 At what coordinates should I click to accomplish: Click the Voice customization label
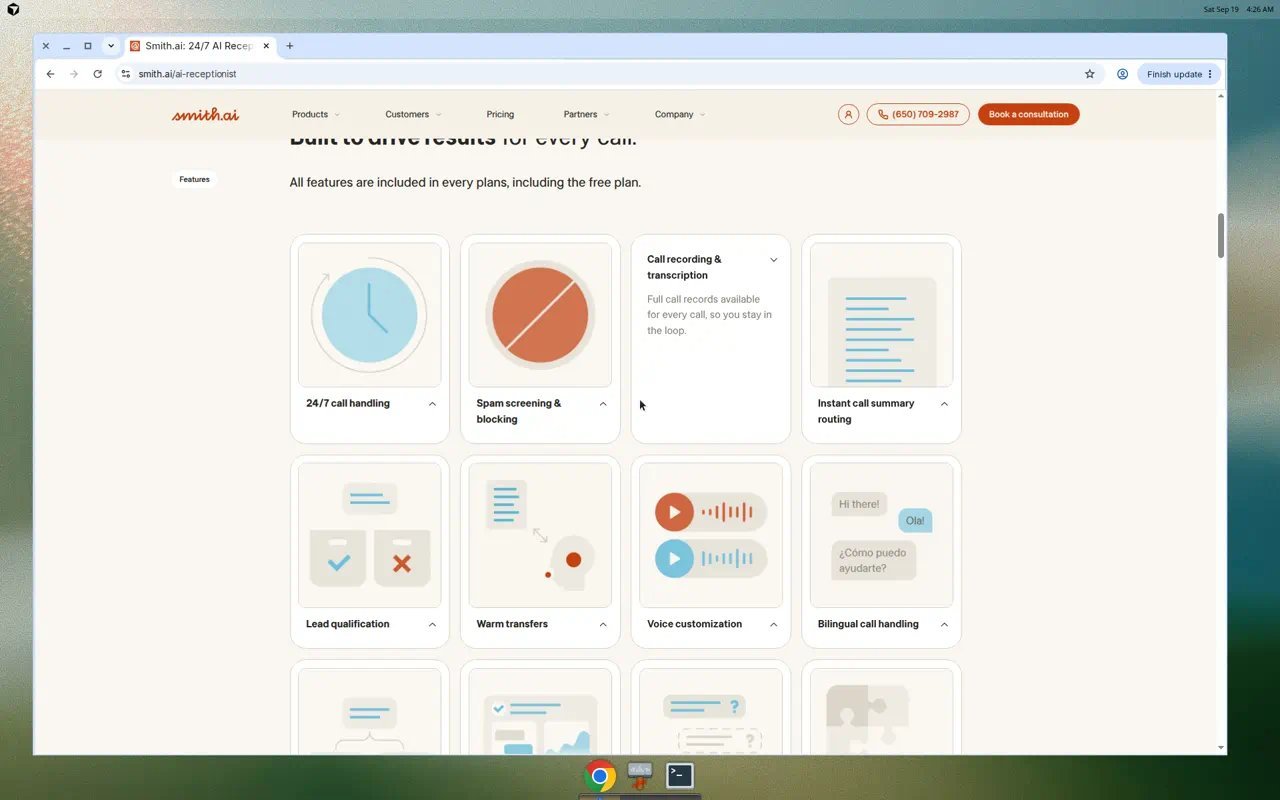click(694, 624)
